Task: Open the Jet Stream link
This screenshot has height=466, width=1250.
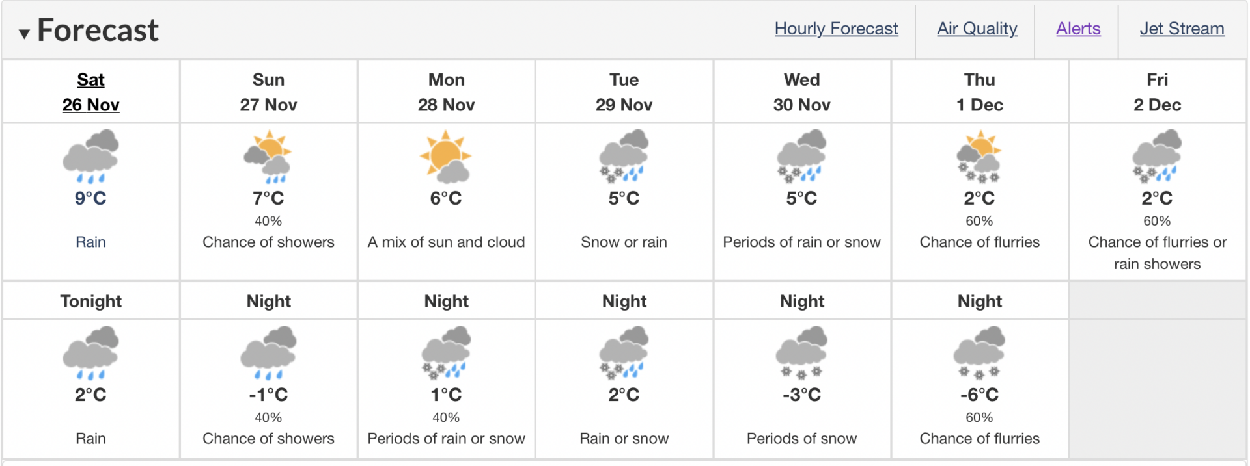Action: coord(1182,29)
